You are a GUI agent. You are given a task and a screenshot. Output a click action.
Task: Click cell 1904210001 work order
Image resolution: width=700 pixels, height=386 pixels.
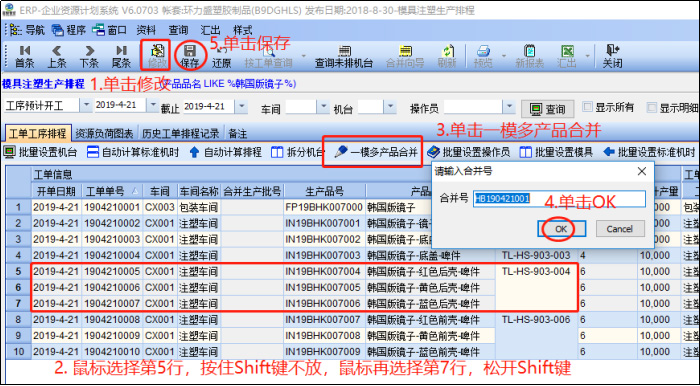112,207
